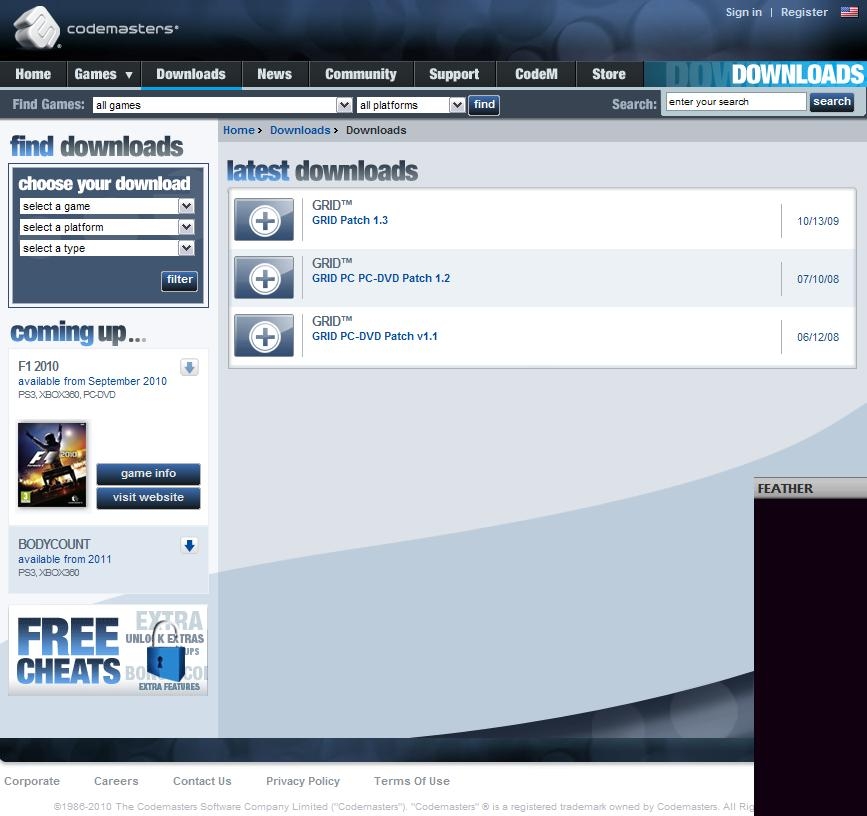This screenshot has width=867, height=816.
Task: Open the select a game dropdown
Action: click(107, 206)
